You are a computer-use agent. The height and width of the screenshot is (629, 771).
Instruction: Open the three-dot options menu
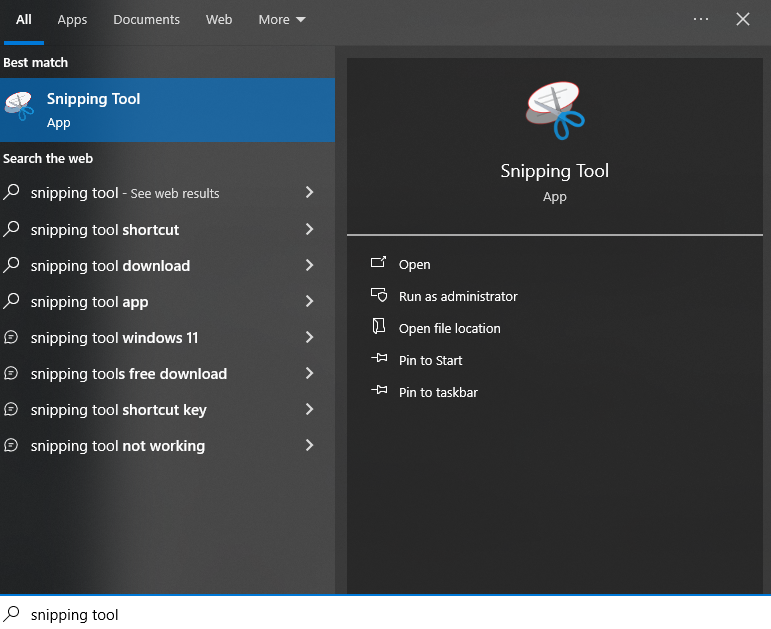pyautogui.click(x=700, y=19)
